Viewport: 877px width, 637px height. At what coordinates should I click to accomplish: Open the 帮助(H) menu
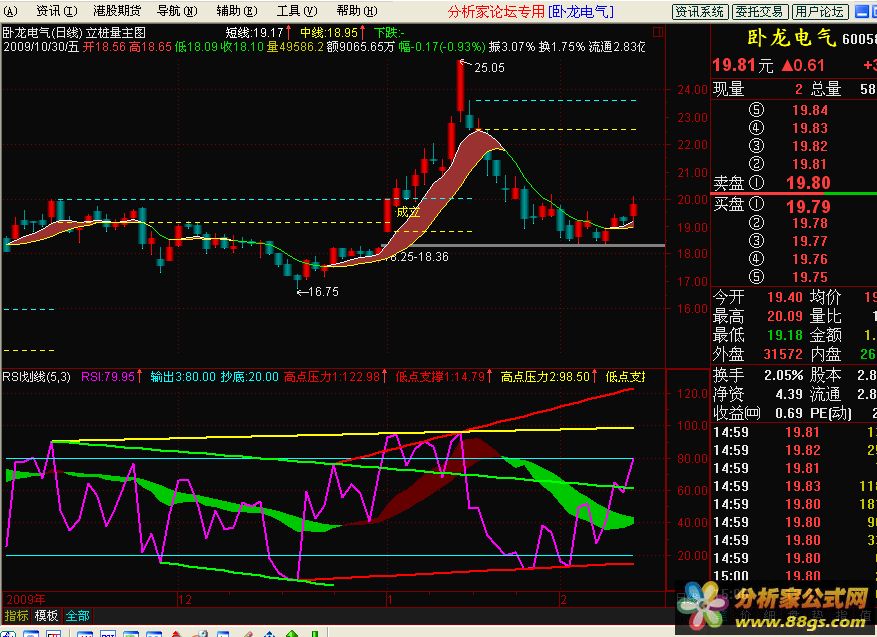[x=357, y=11]
